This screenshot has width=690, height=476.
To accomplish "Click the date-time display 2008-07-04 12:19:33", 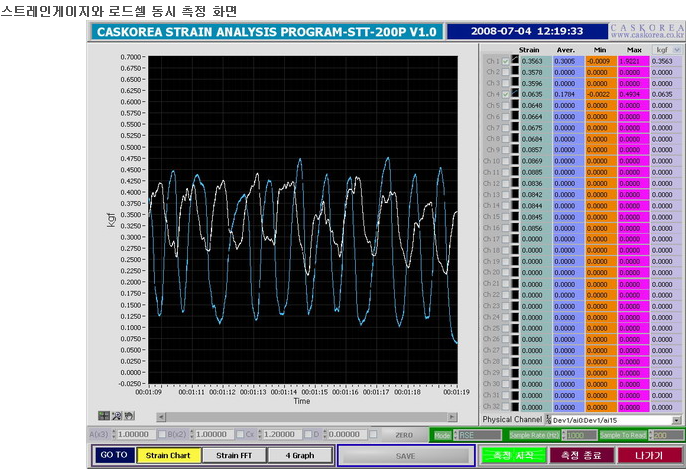I will pyautogui.click(x=527, y=31).
